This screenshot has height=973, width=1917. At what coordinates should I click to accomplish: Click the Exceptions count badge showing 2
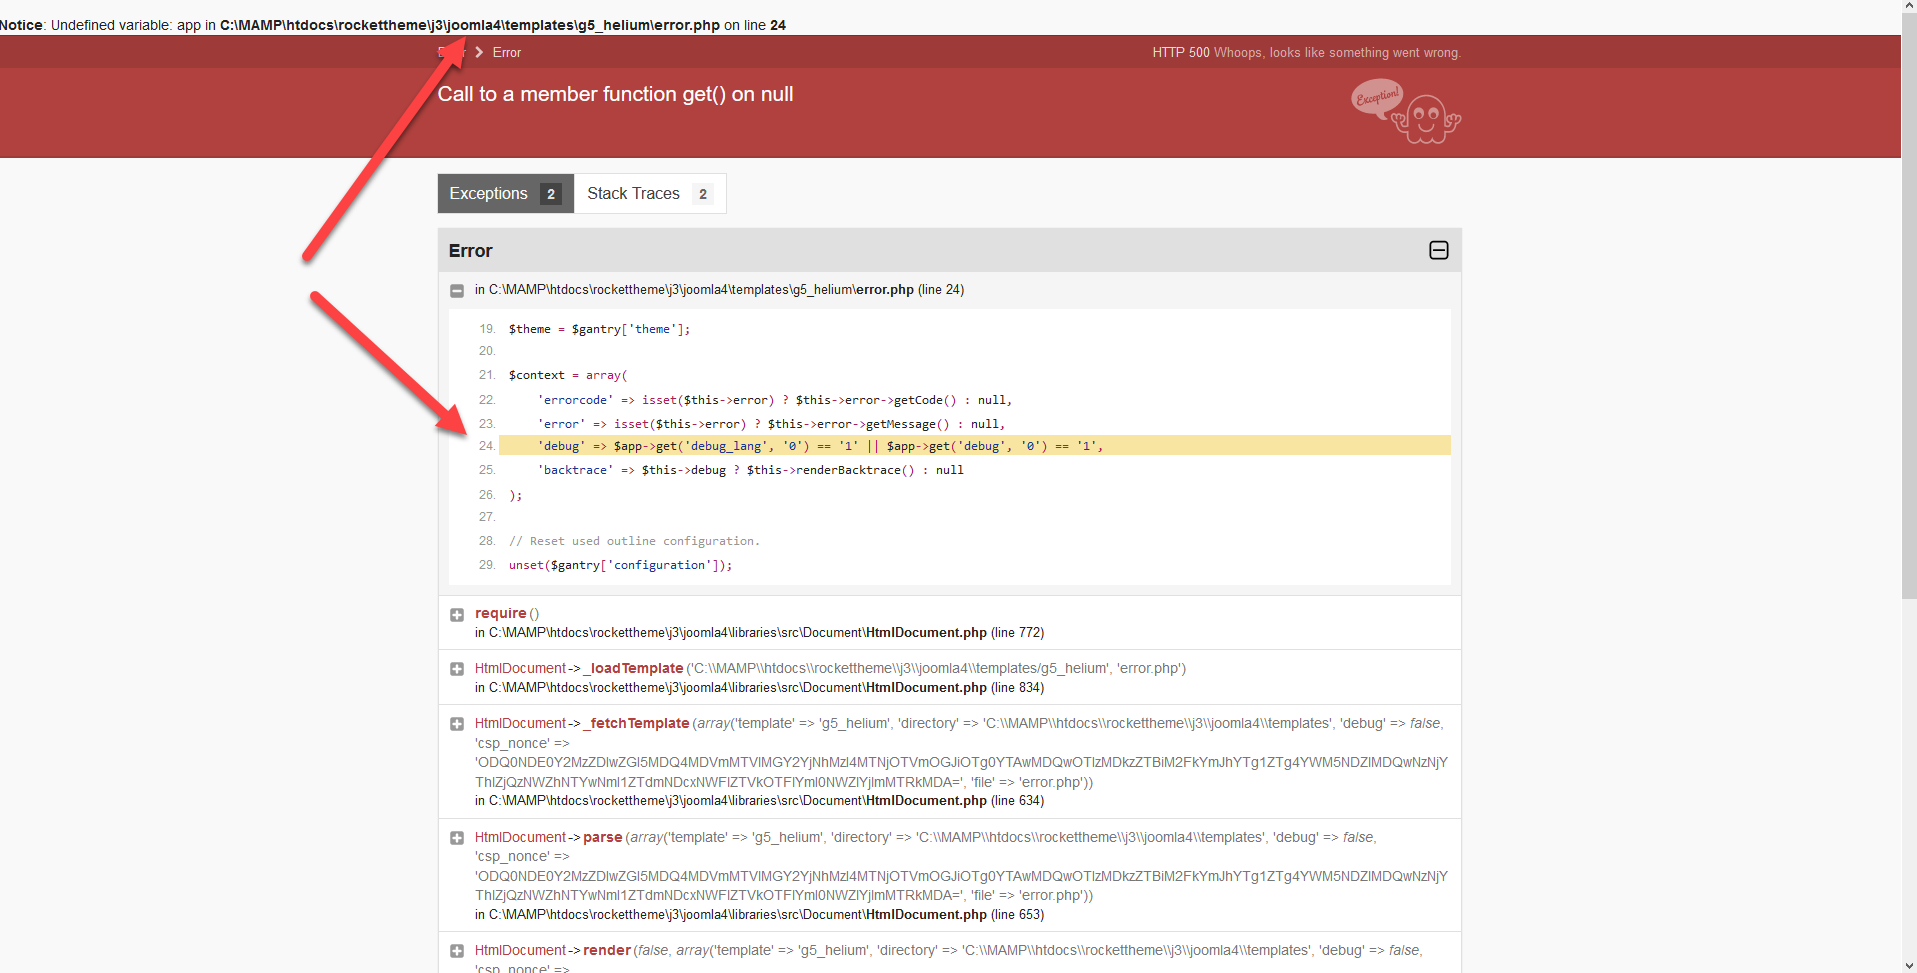(550, 194)
